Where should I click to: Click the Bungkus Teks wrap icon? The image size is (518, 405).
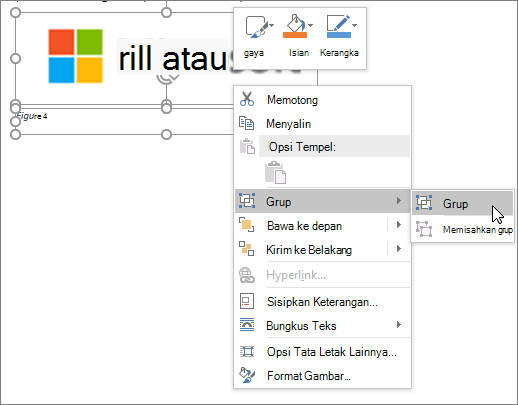247,325
